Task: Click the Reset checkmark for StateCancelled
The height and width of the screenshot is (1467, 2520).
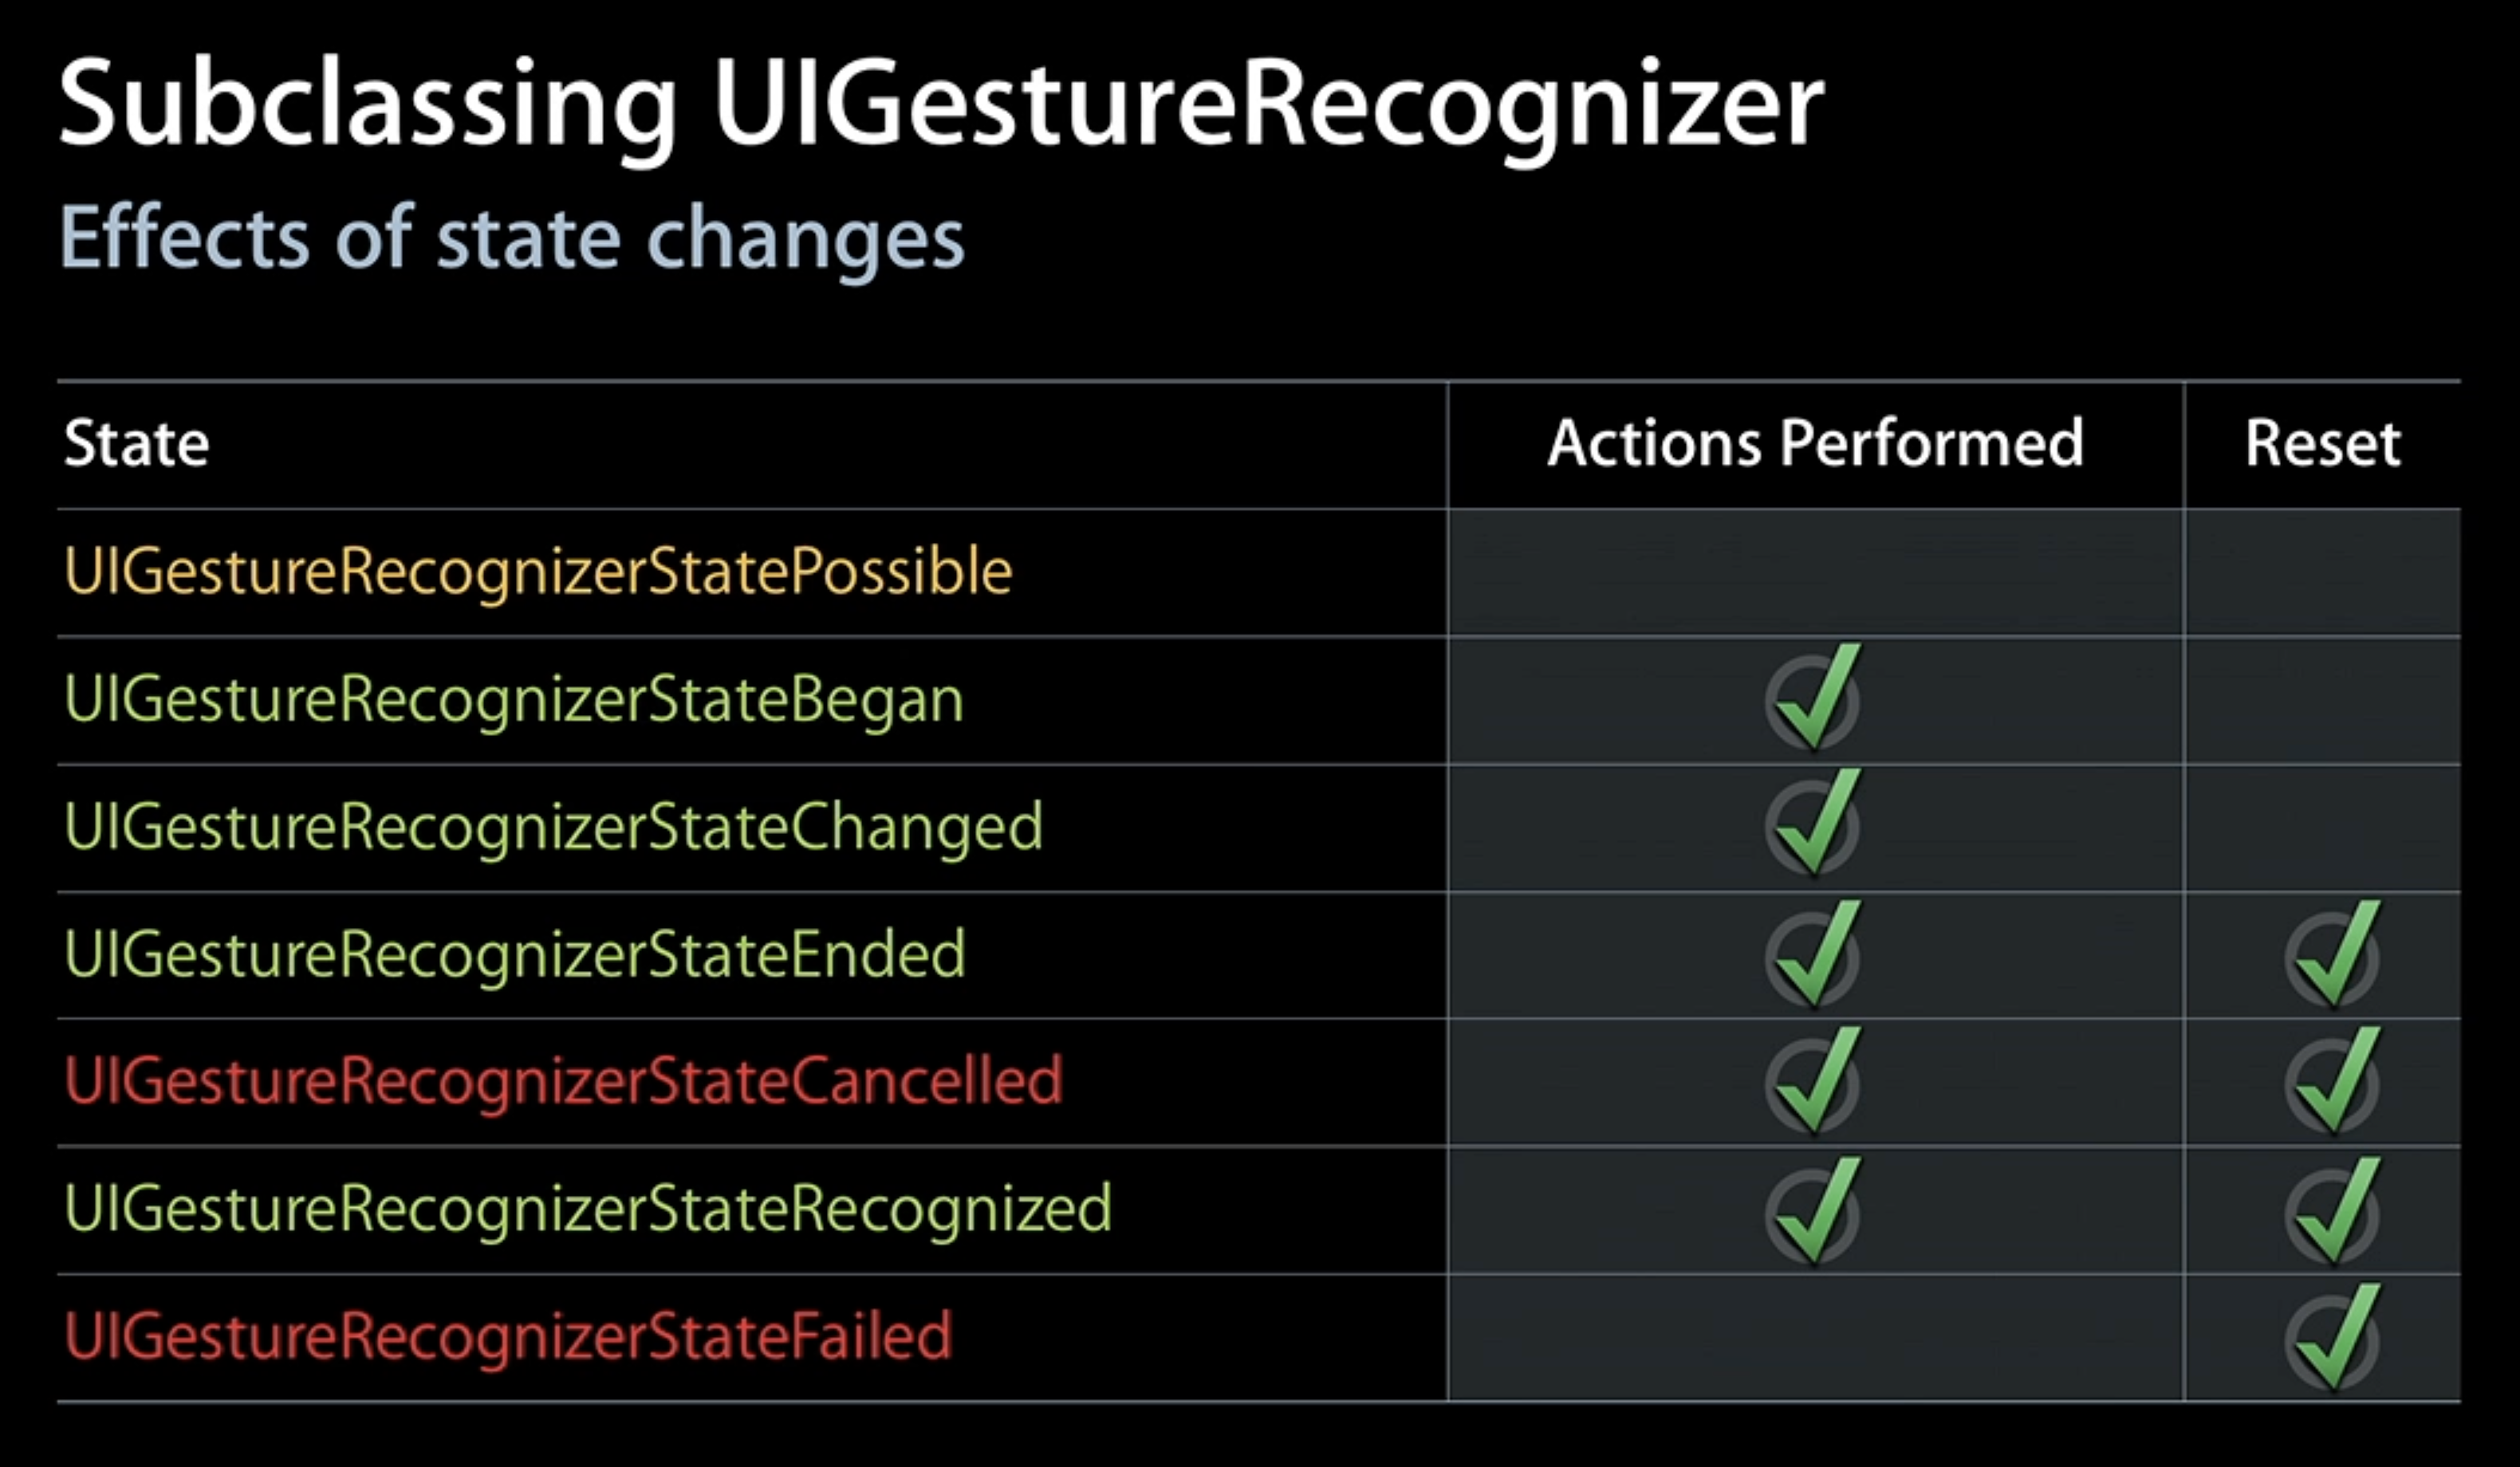Action: 2333,1082
